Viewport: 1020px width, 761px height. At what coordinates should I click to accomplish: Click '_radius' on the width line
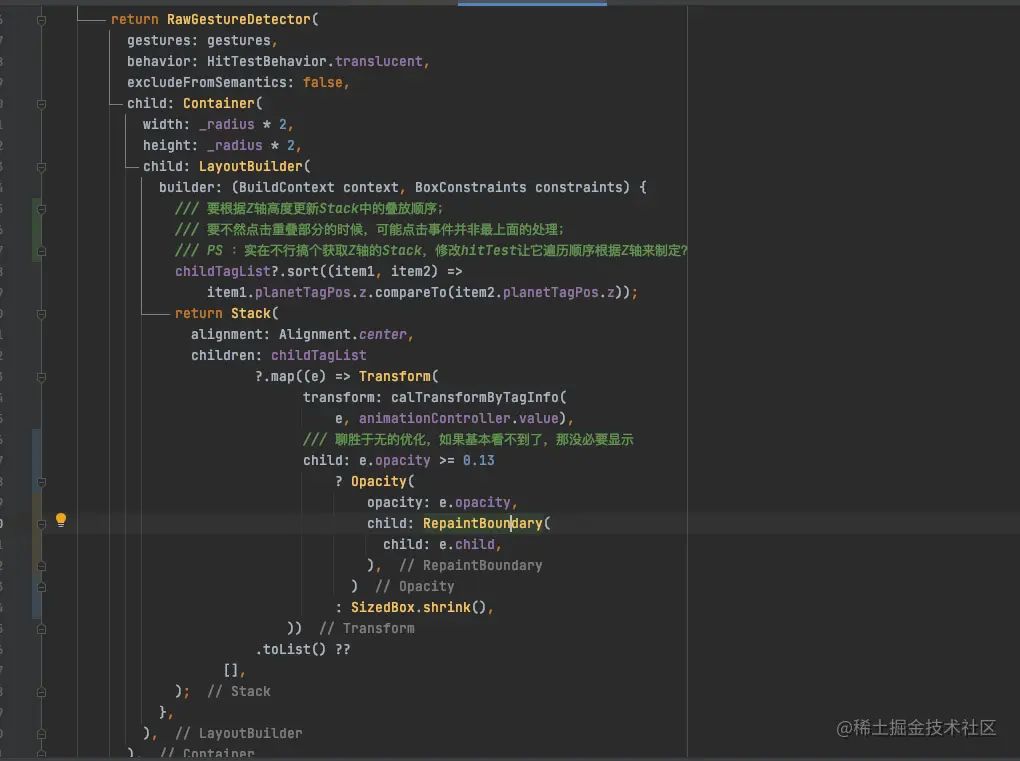[x=227, y=124]
